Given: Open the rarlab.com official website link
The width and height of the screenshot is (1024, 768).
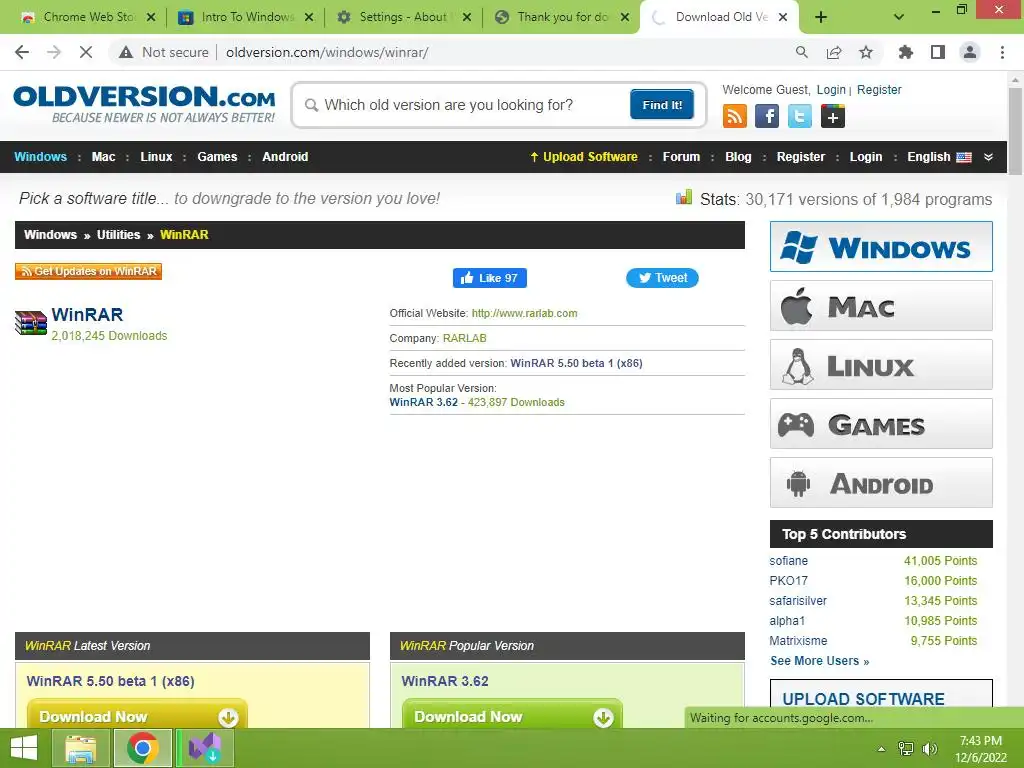Looking at the screenshot, I should tap(524, 313).
